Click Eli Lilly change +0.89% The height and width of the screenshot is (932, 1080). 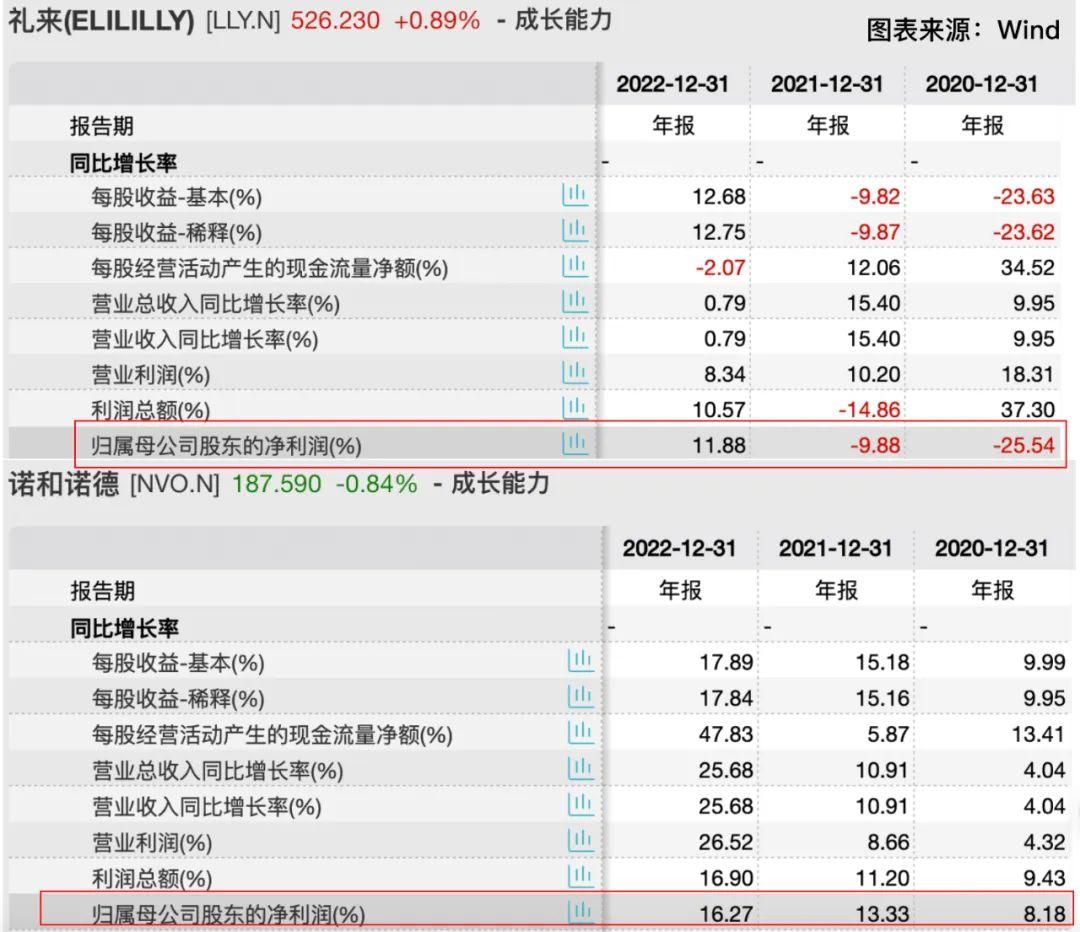[437, 21]
